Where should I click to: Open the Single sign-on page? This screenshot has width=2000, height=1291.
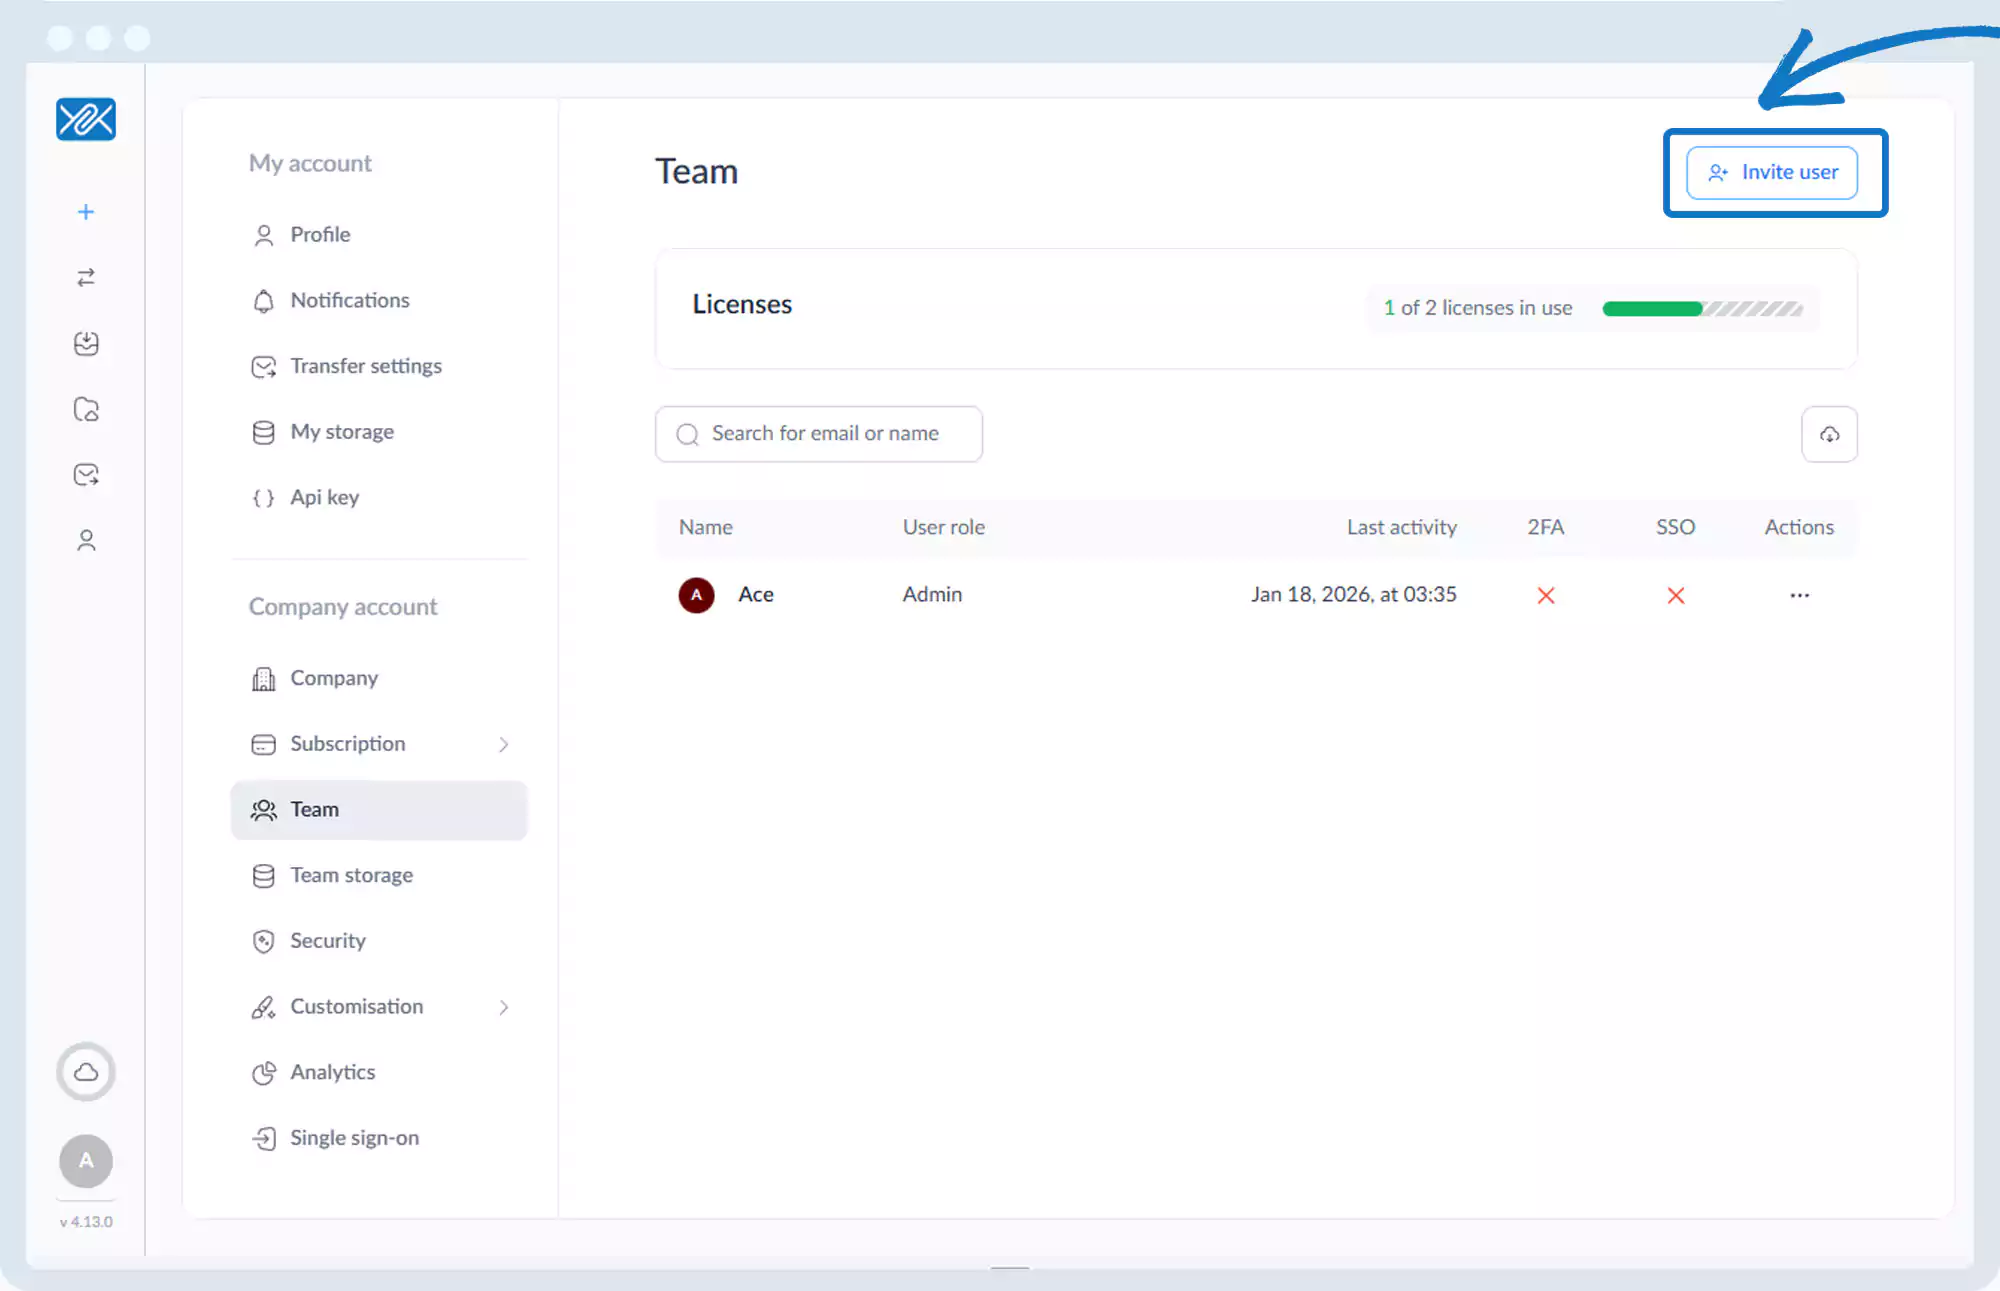354,1138
